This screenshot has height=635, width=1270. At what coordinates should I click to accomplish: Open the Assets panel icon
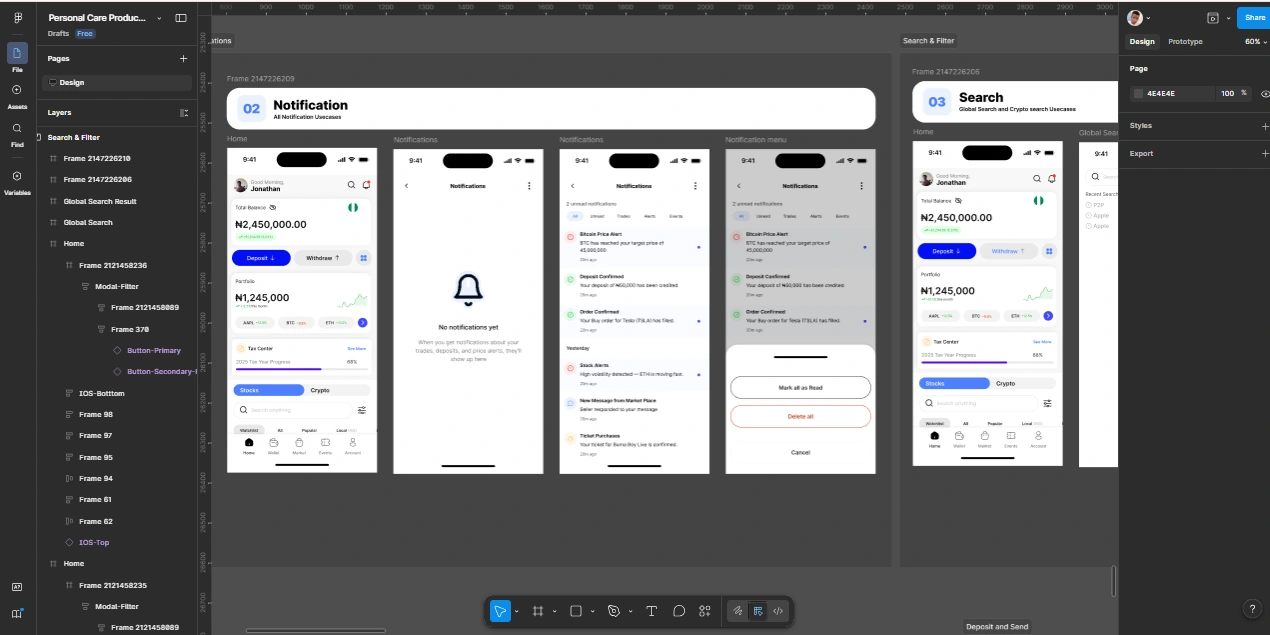pyautogui.click(x=17, y=91)
